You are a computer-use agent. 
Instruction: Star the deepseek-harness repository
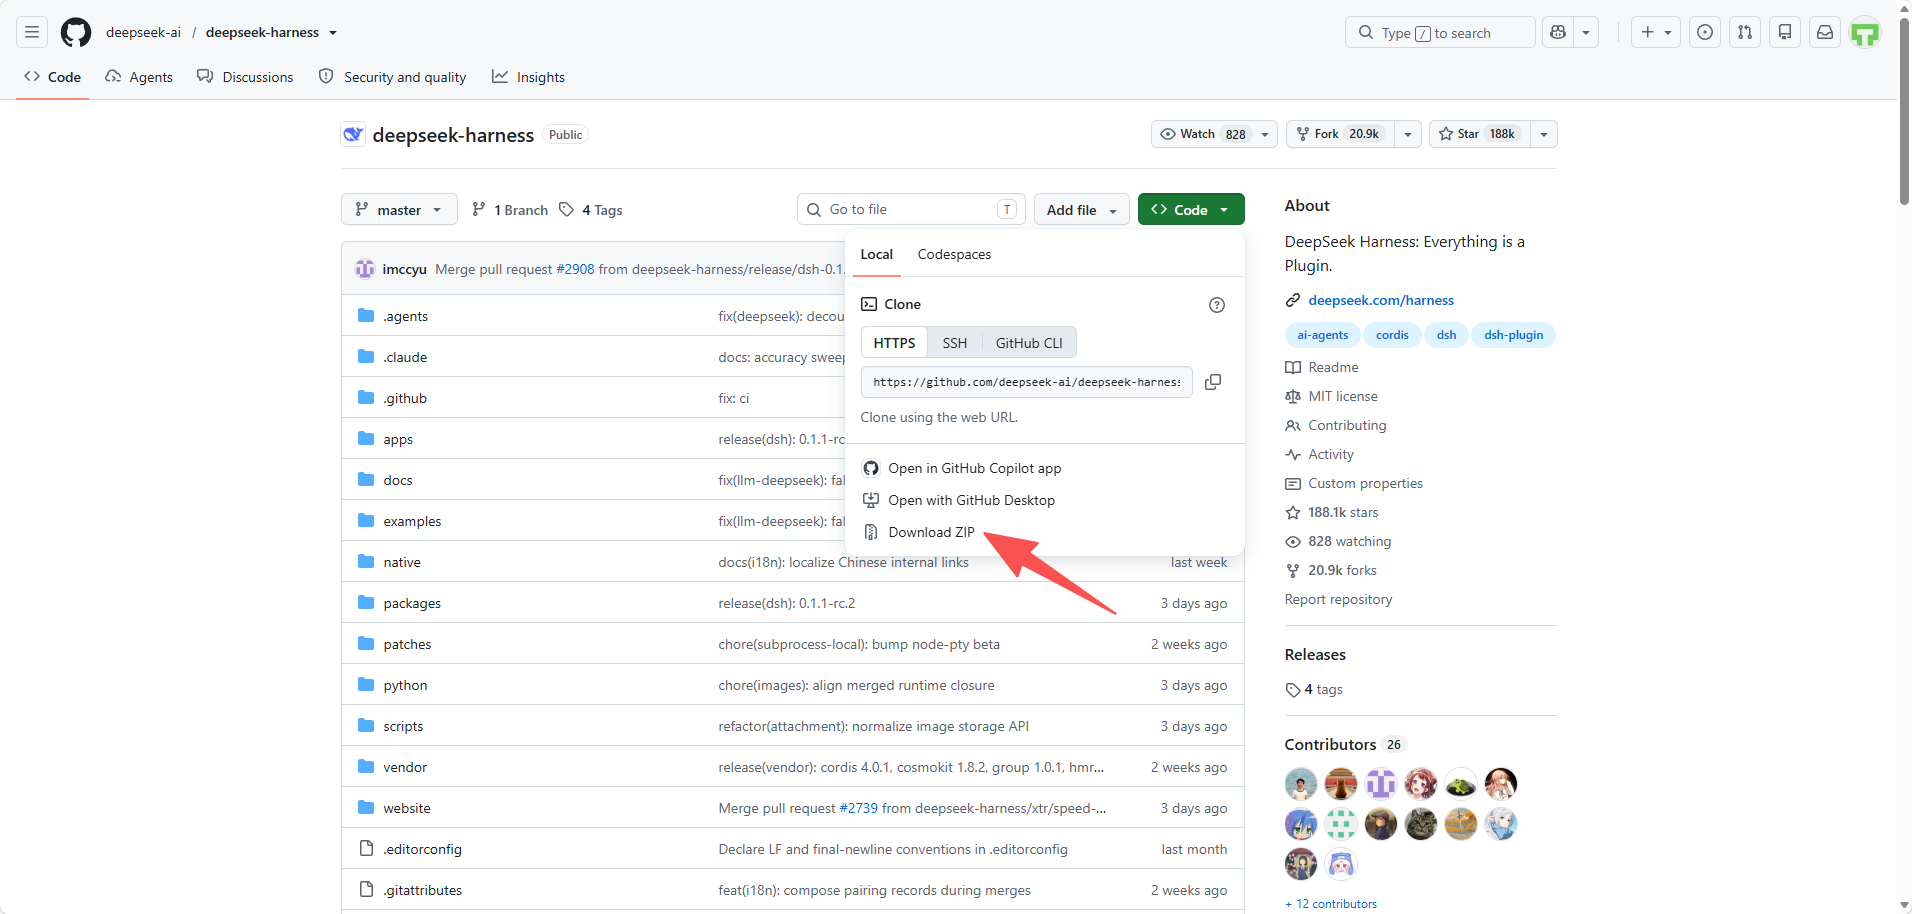click(x=1480, y=134)
